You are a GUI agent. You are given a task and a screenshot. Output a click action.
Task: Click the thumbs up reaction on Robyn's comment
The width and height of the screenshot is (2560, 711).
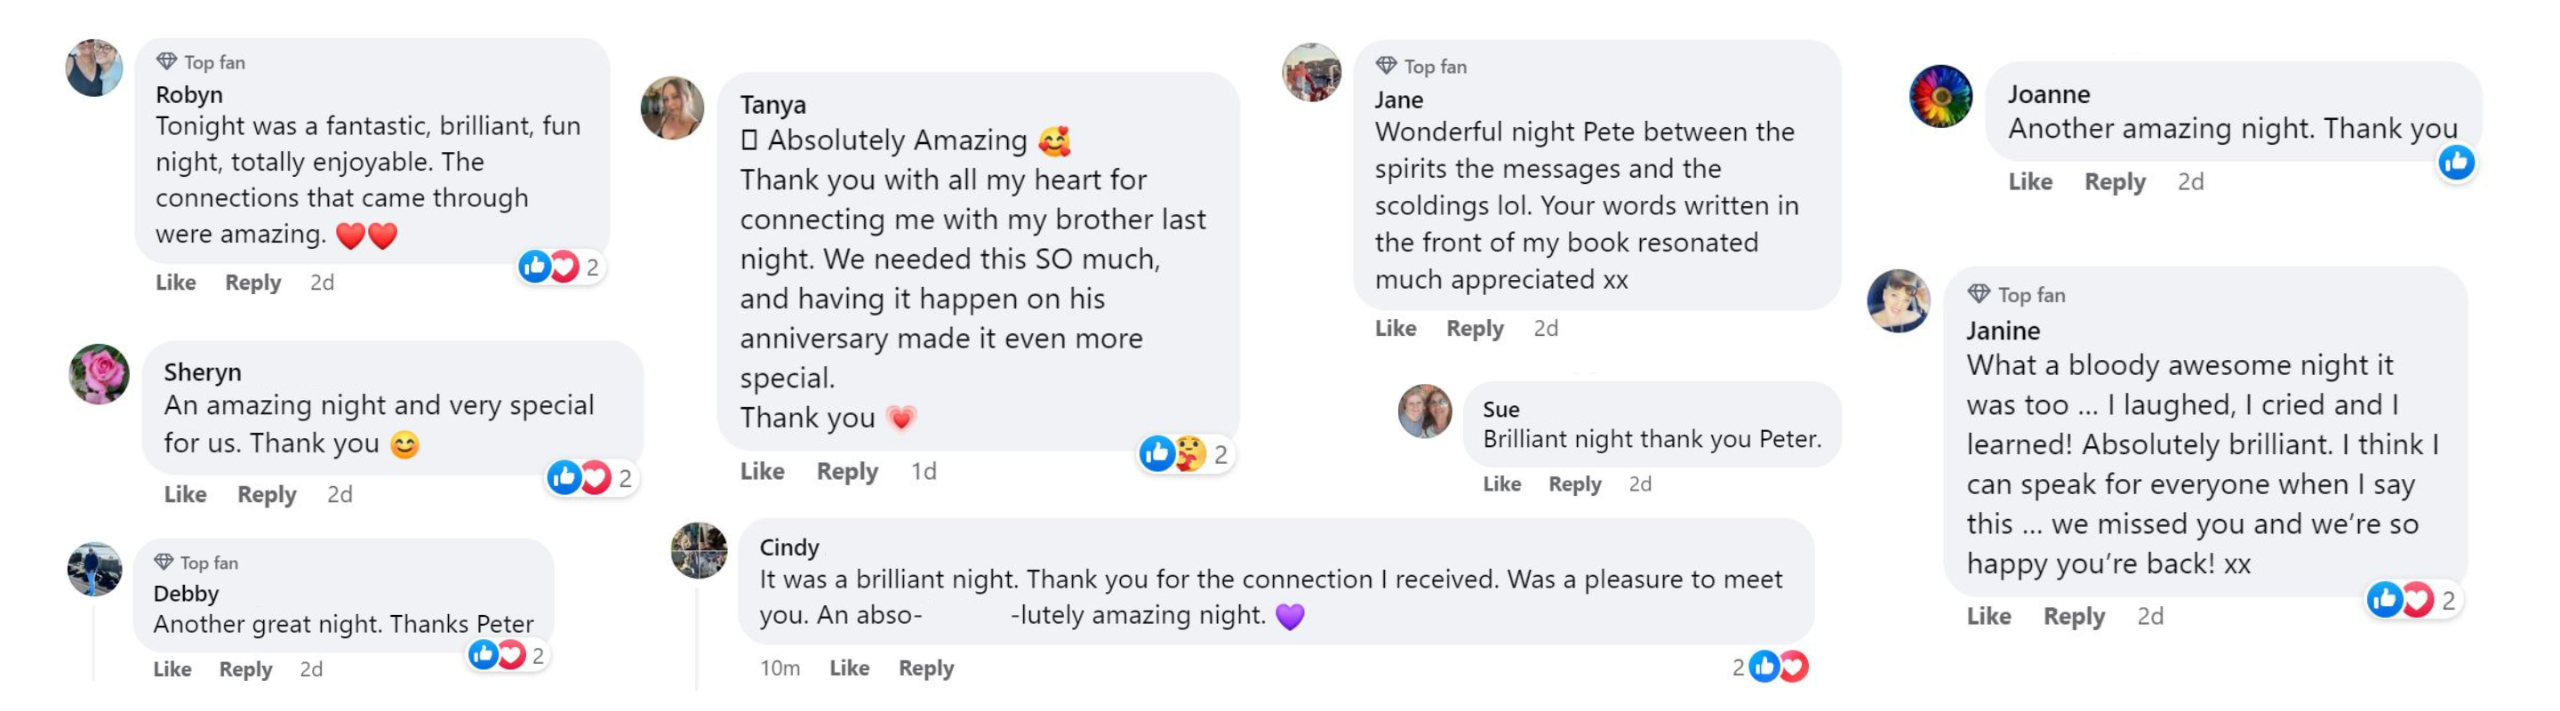pos(533,265)
